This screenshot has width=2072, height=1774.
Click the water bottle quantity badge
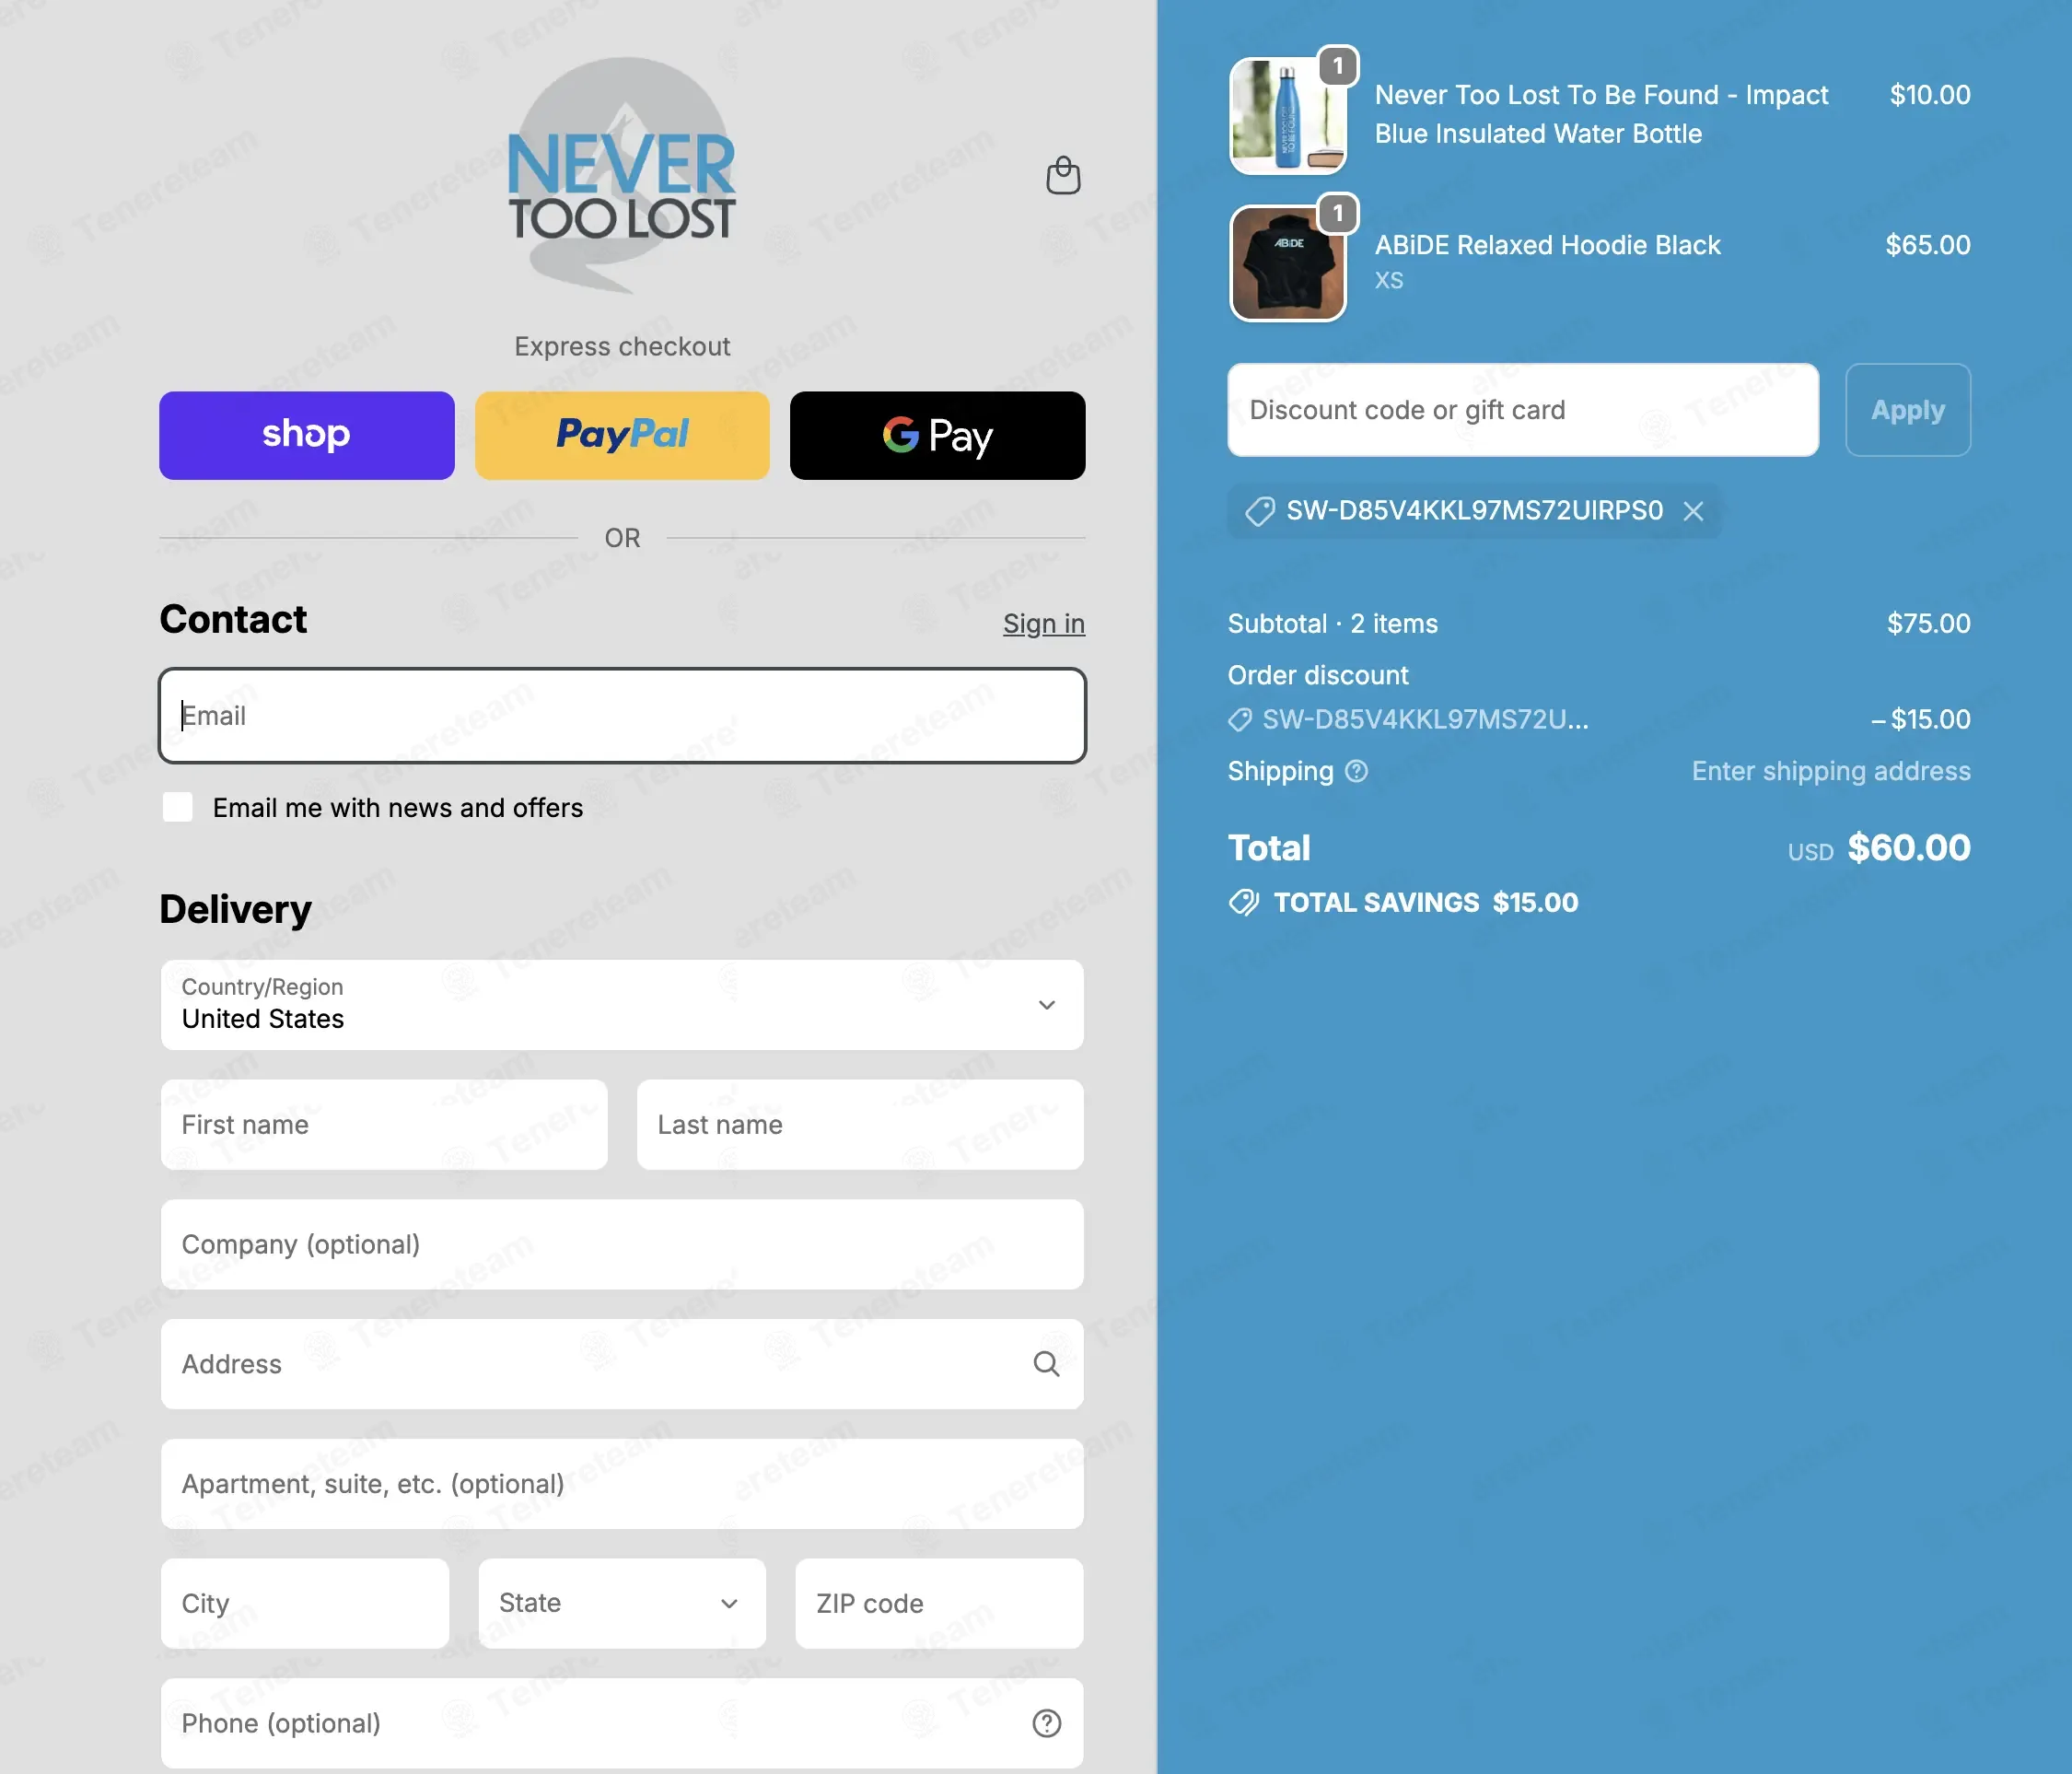point(1337,66)
